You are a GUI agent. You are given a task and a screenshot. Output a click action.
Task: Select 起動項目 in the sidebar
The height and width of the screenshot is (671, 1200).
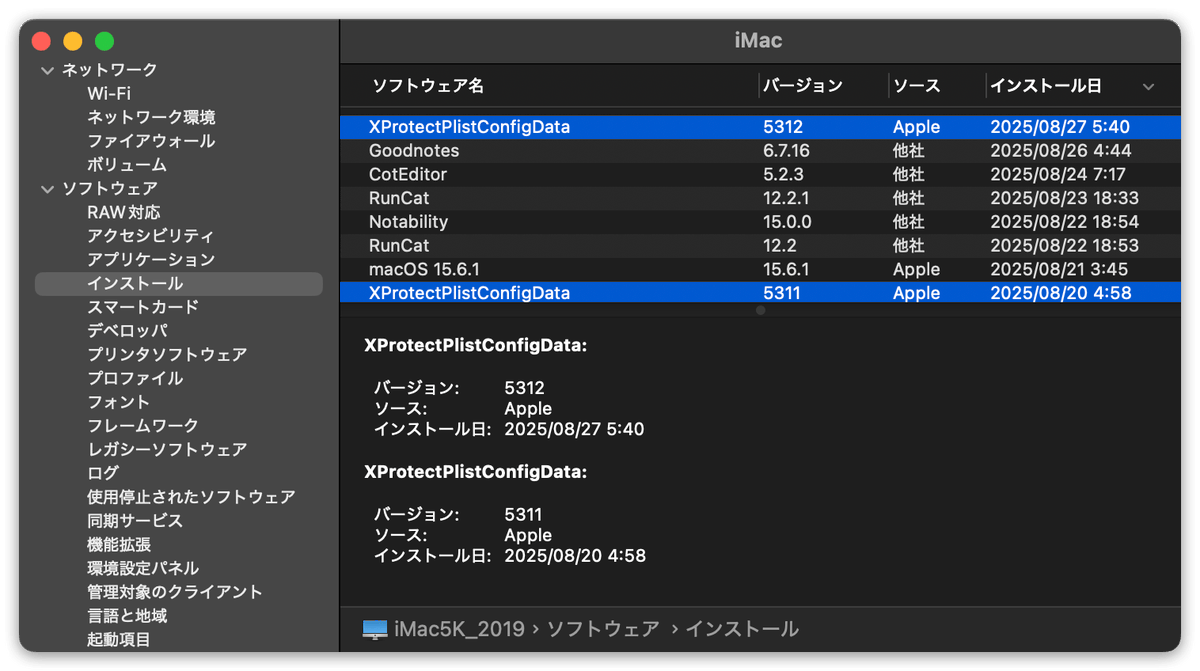119,640
